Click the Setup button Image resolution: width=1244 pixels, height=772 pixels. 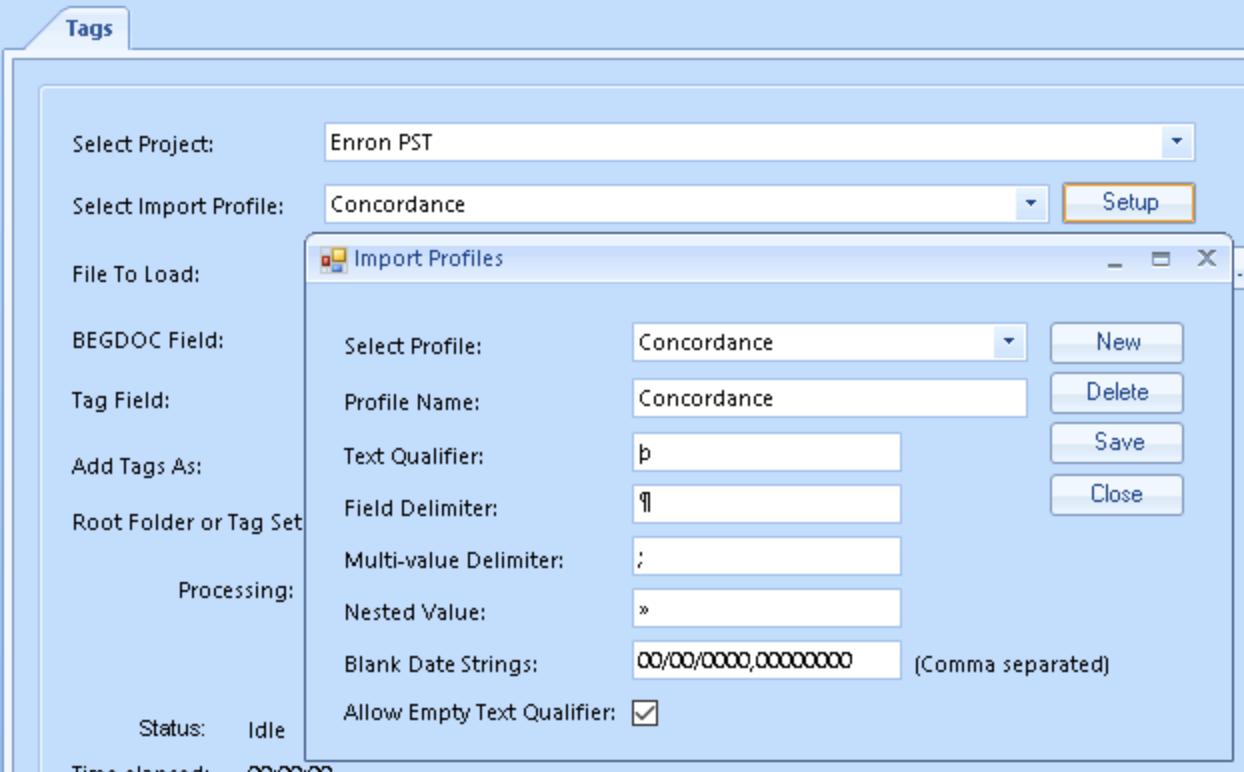pyautogui.click(x=1129, y=202)
